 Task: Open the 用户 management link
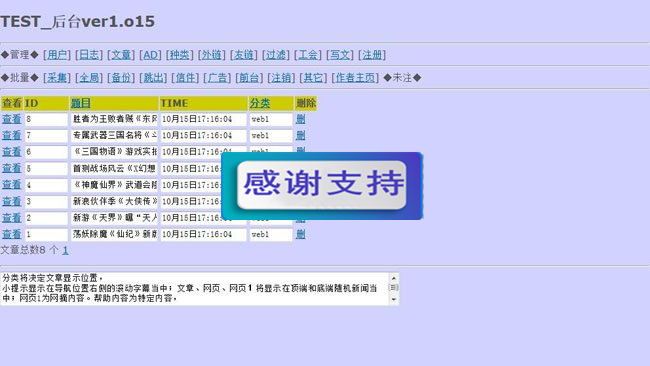[57, 55]
